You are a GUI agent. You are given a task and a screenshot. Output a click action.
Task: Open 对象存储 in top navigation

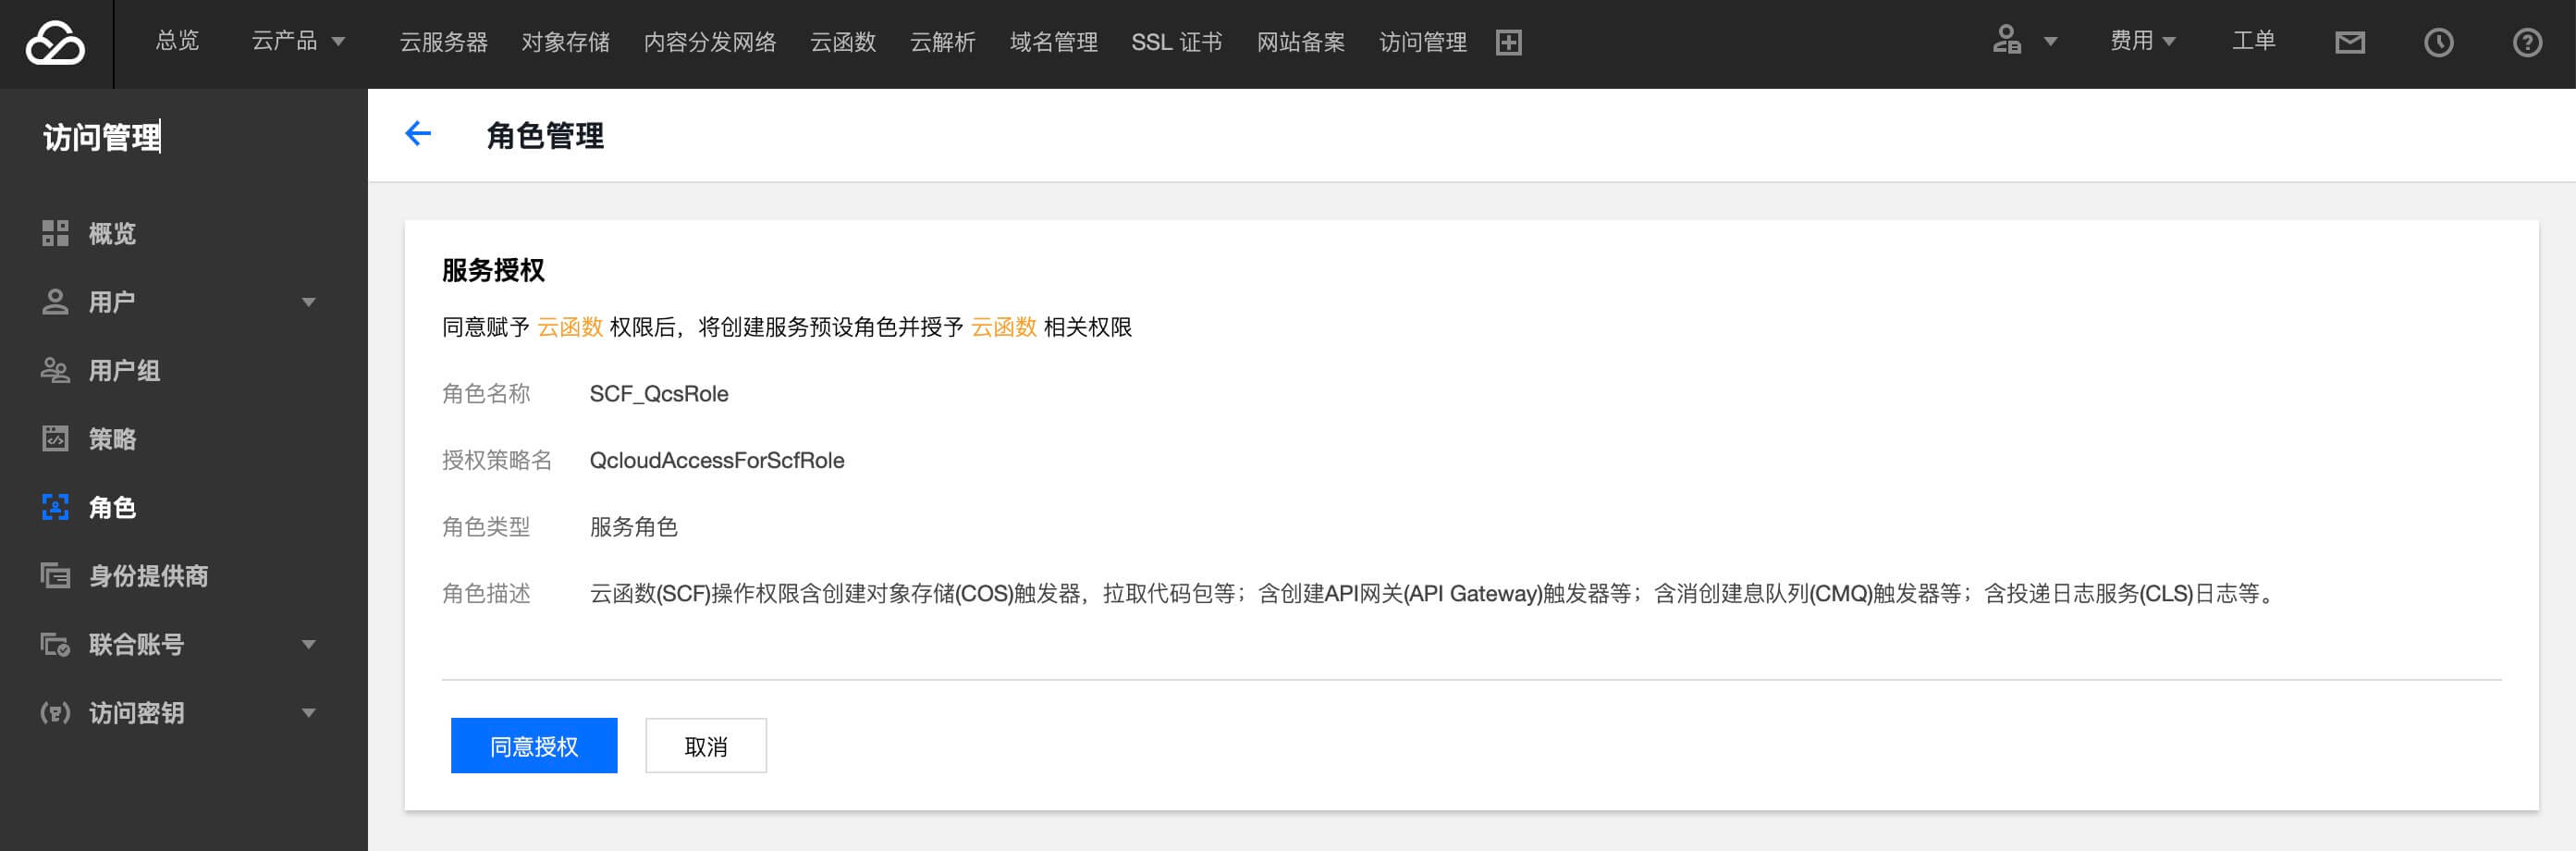click(566, 42)
